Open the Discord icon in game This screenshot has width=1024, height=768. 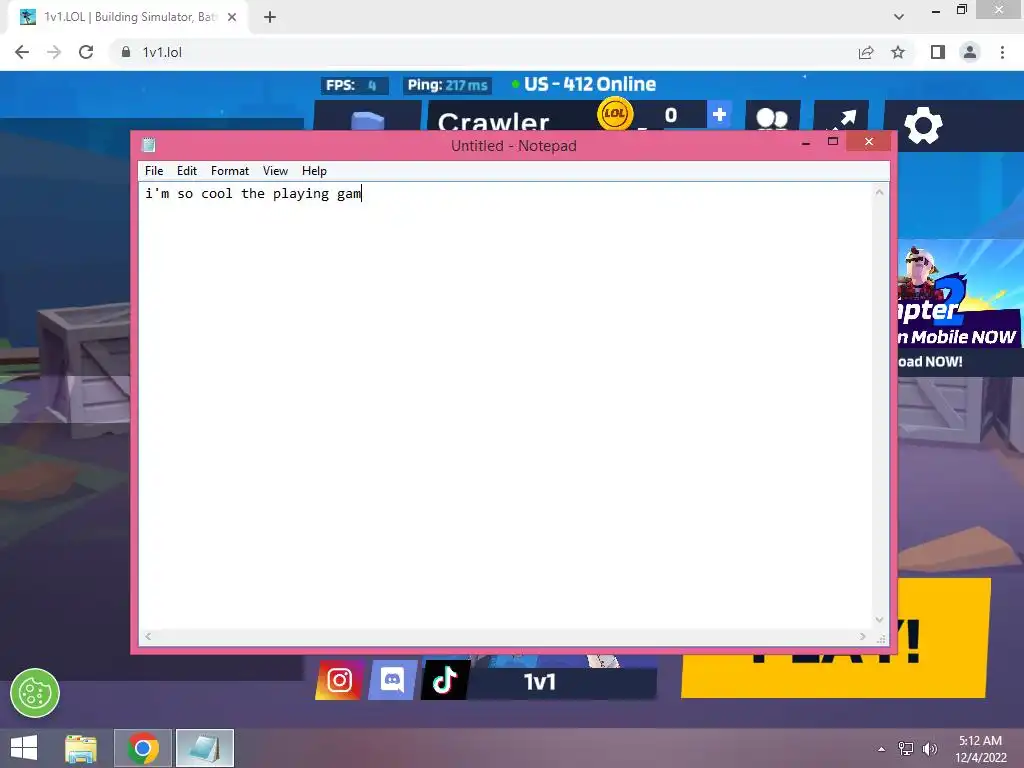(392, 680)
